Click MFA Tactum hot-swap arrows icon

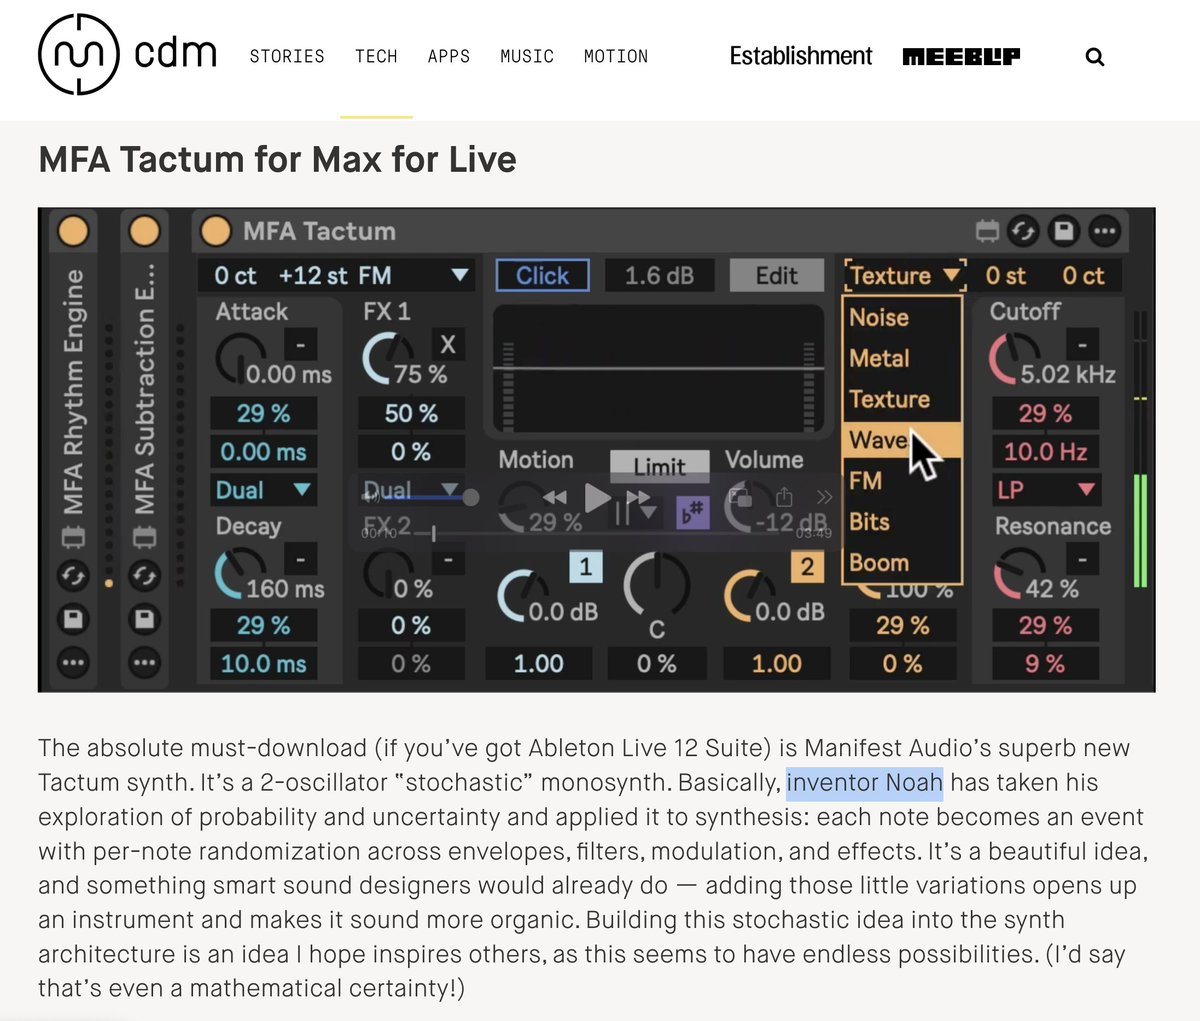coord(1023,232)
